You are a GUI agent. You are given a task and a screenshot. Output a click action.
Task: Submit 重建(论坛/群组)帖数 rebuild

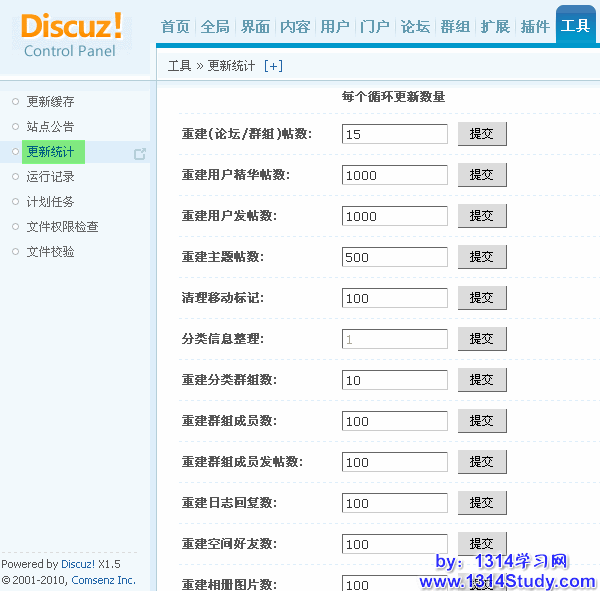tap(482, 134)
